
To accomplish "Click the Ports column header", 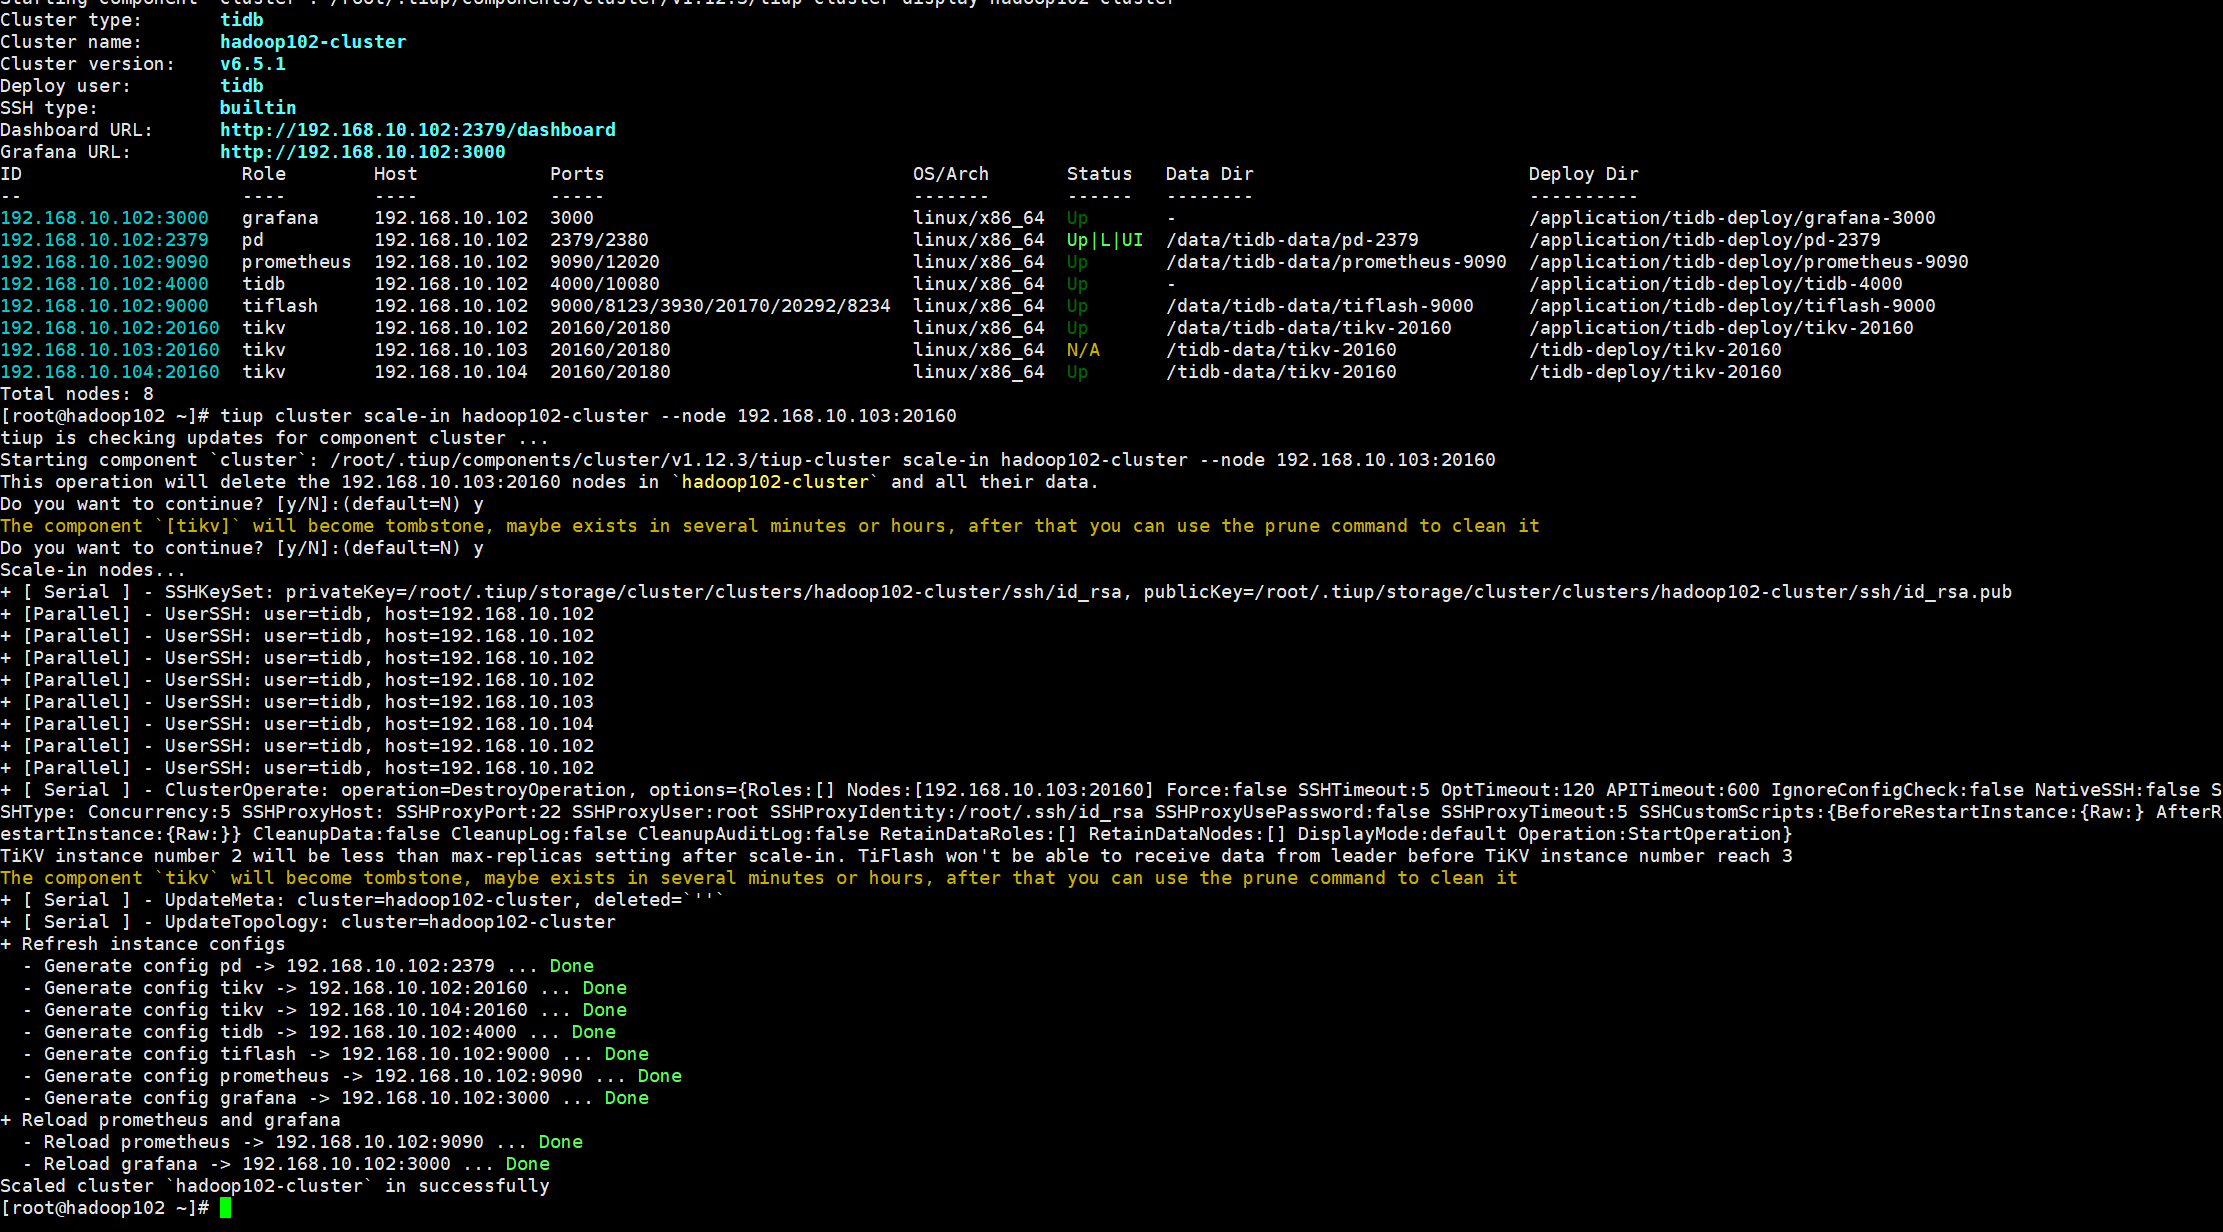I will click(577, 174).
